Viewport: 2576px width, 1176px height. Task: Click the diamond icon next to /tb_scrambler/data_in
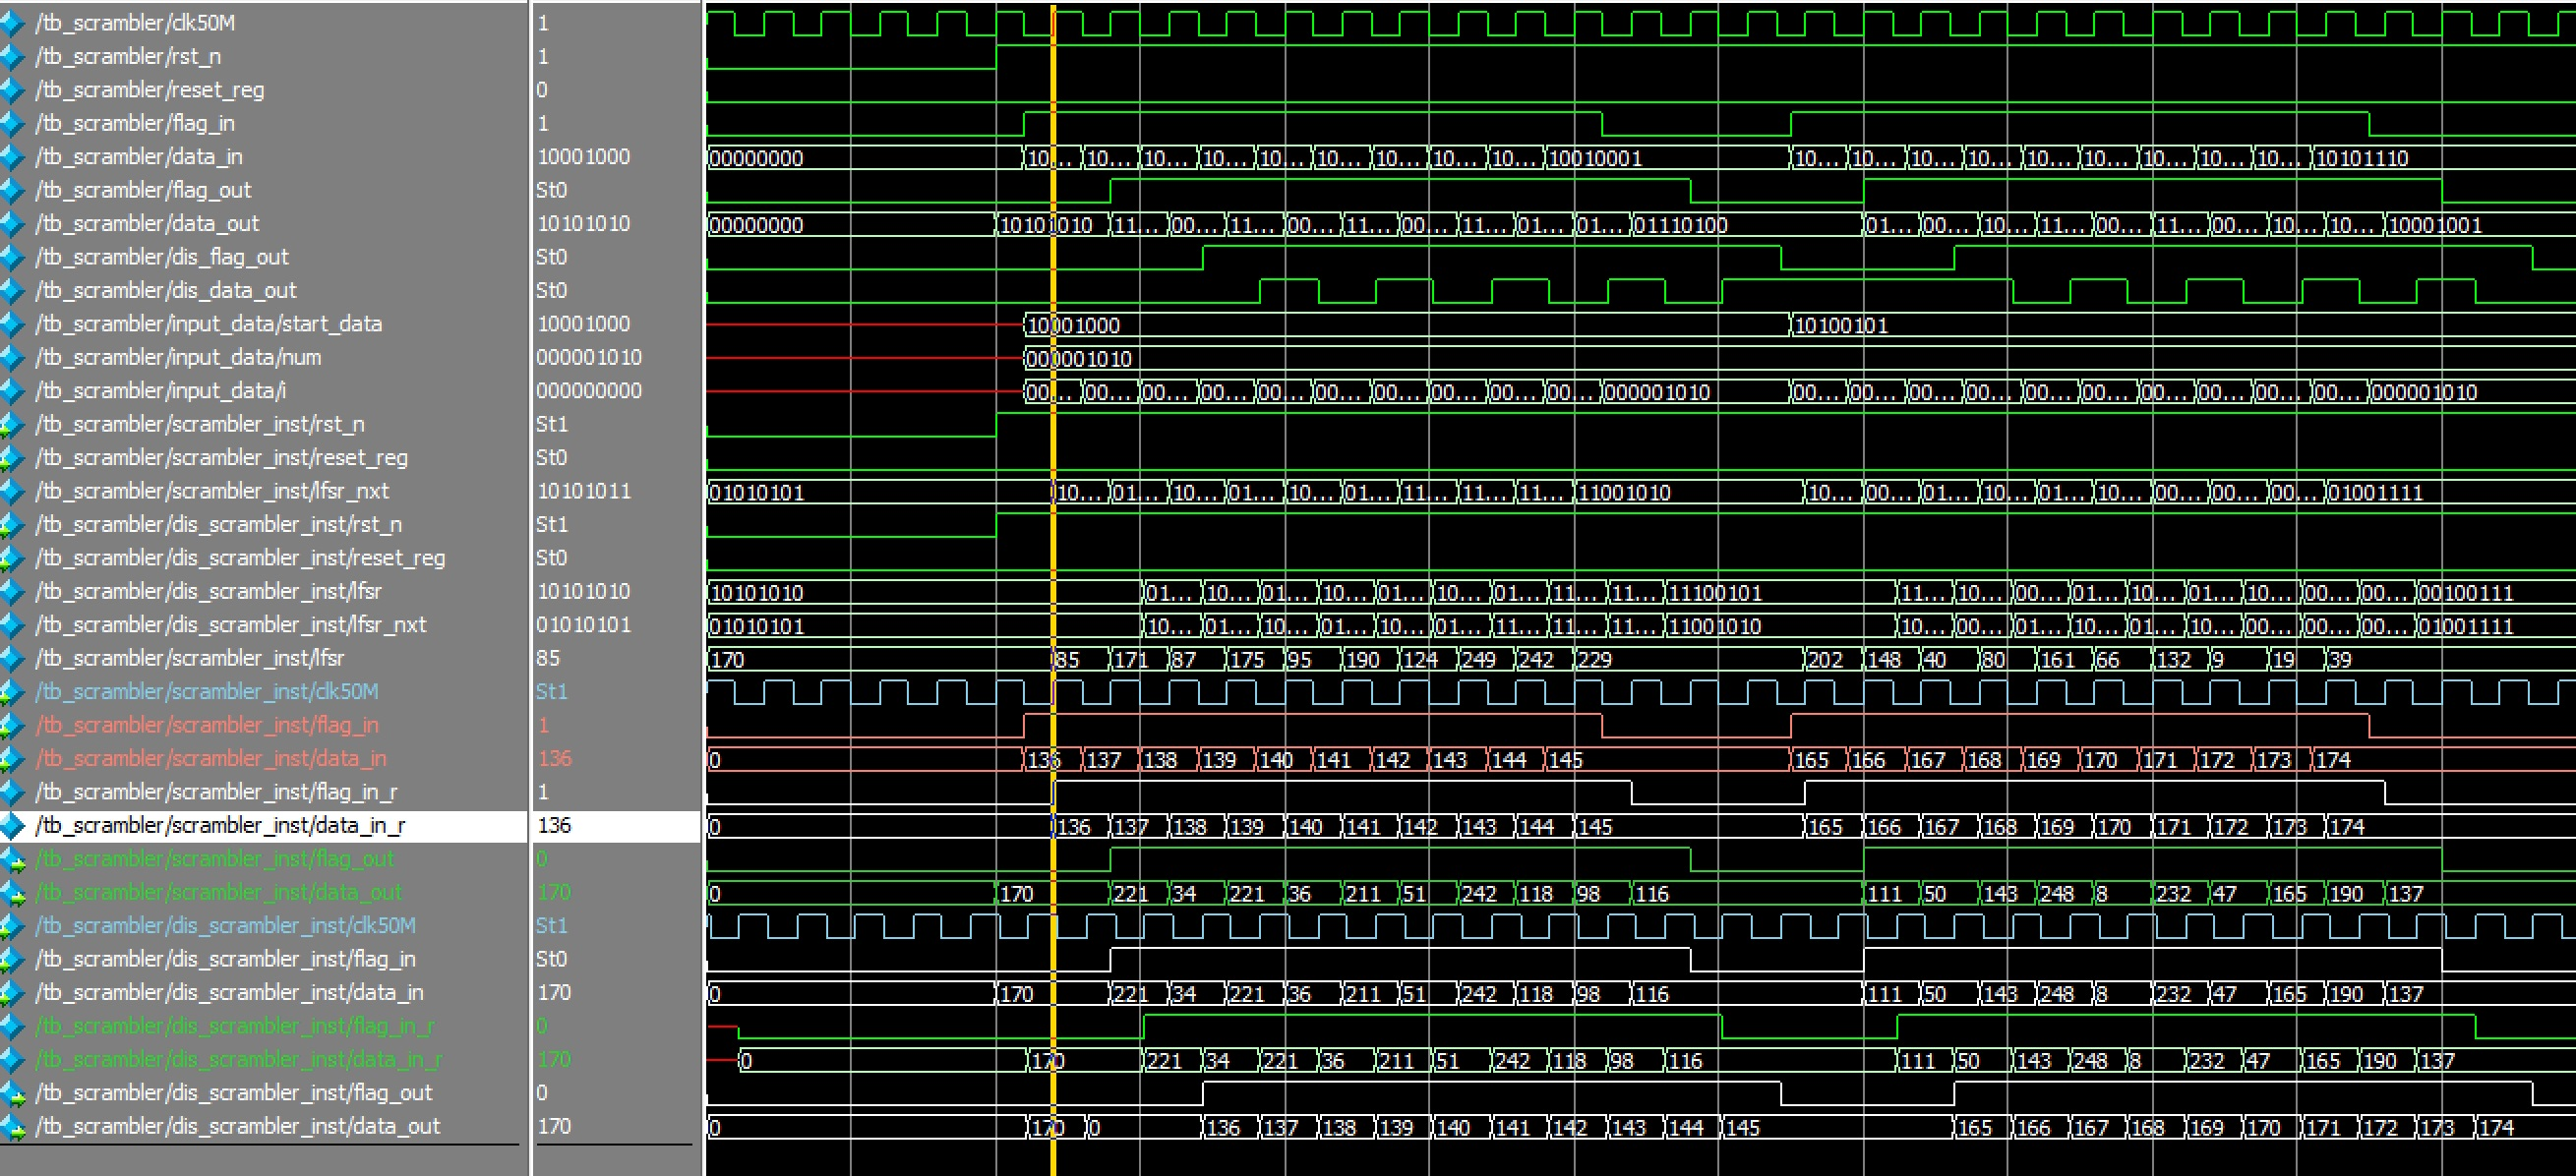click(12, 157)
